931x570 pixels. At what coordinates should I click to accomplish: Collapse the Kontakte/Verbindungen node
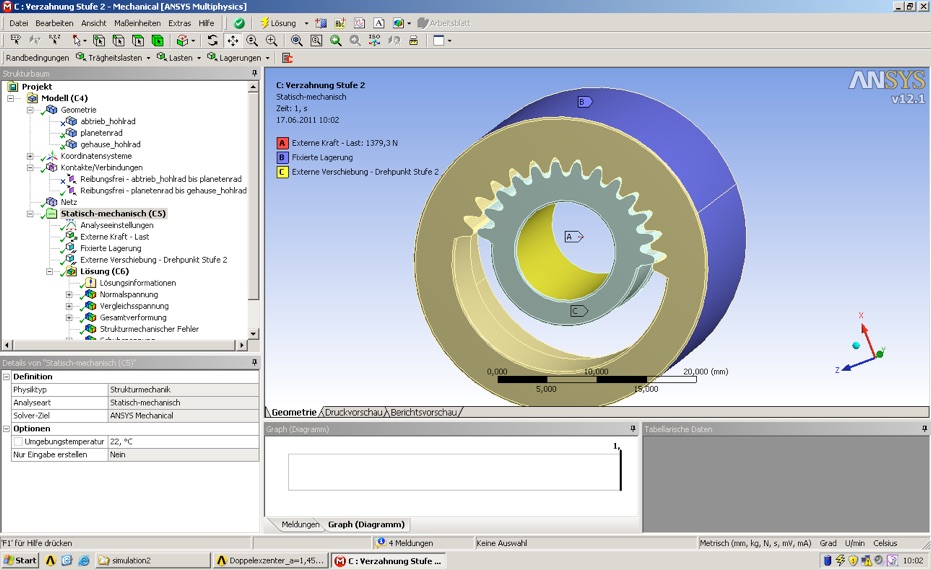(30, 167)
